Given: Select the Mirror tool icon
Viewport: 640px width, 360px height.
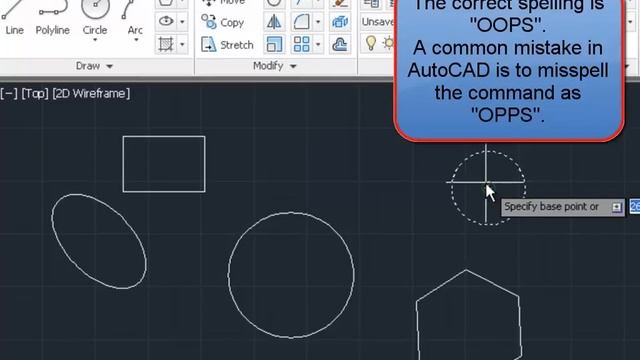Looking at the screenshot, I should pyautogui.click(x=274, y=22).
